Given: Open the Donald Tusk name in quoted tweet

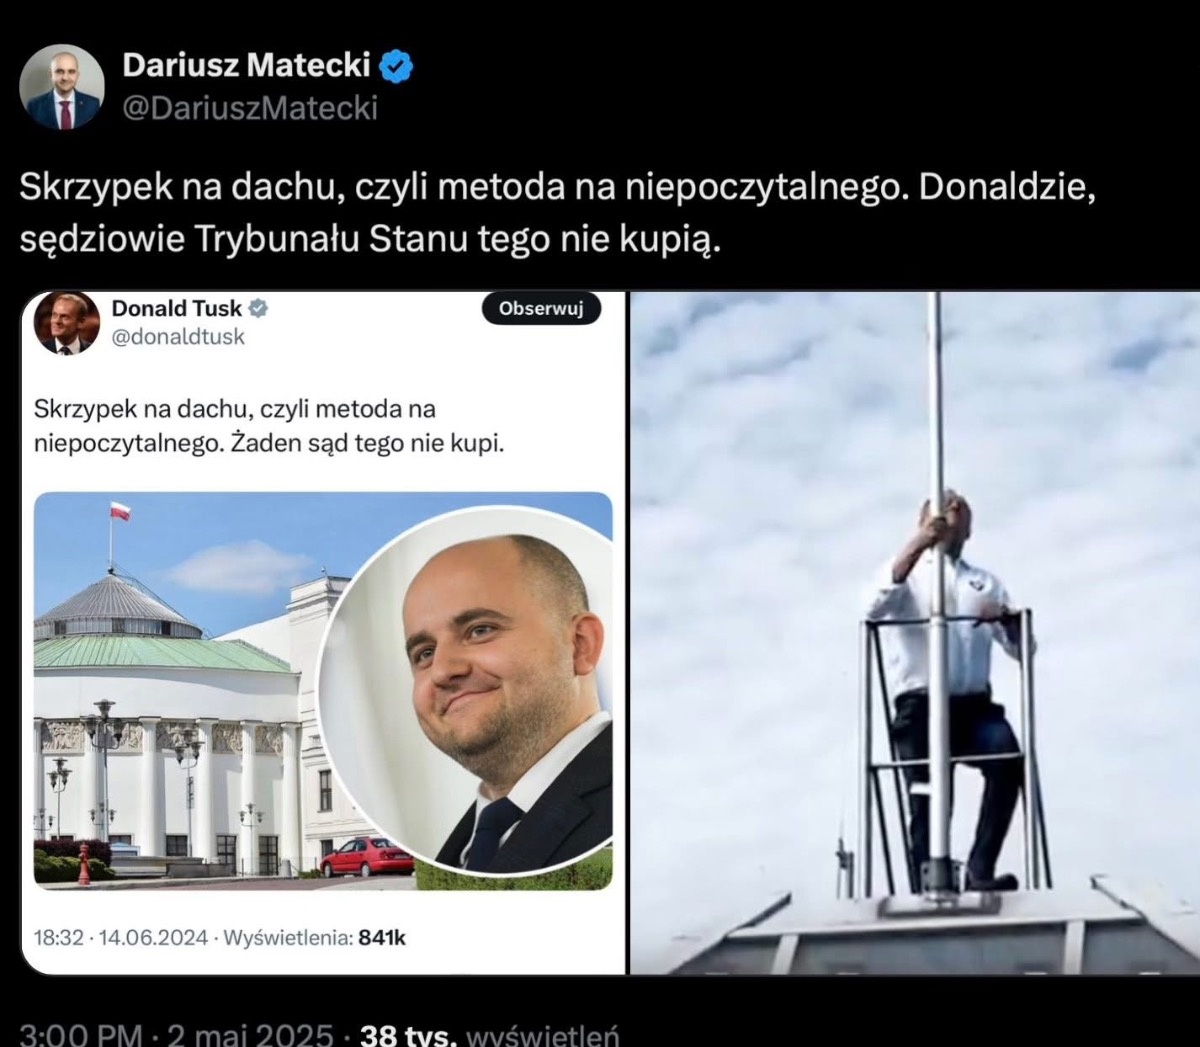Looking at the screenshot, I should pyautogui.click(x=177, y=308).
